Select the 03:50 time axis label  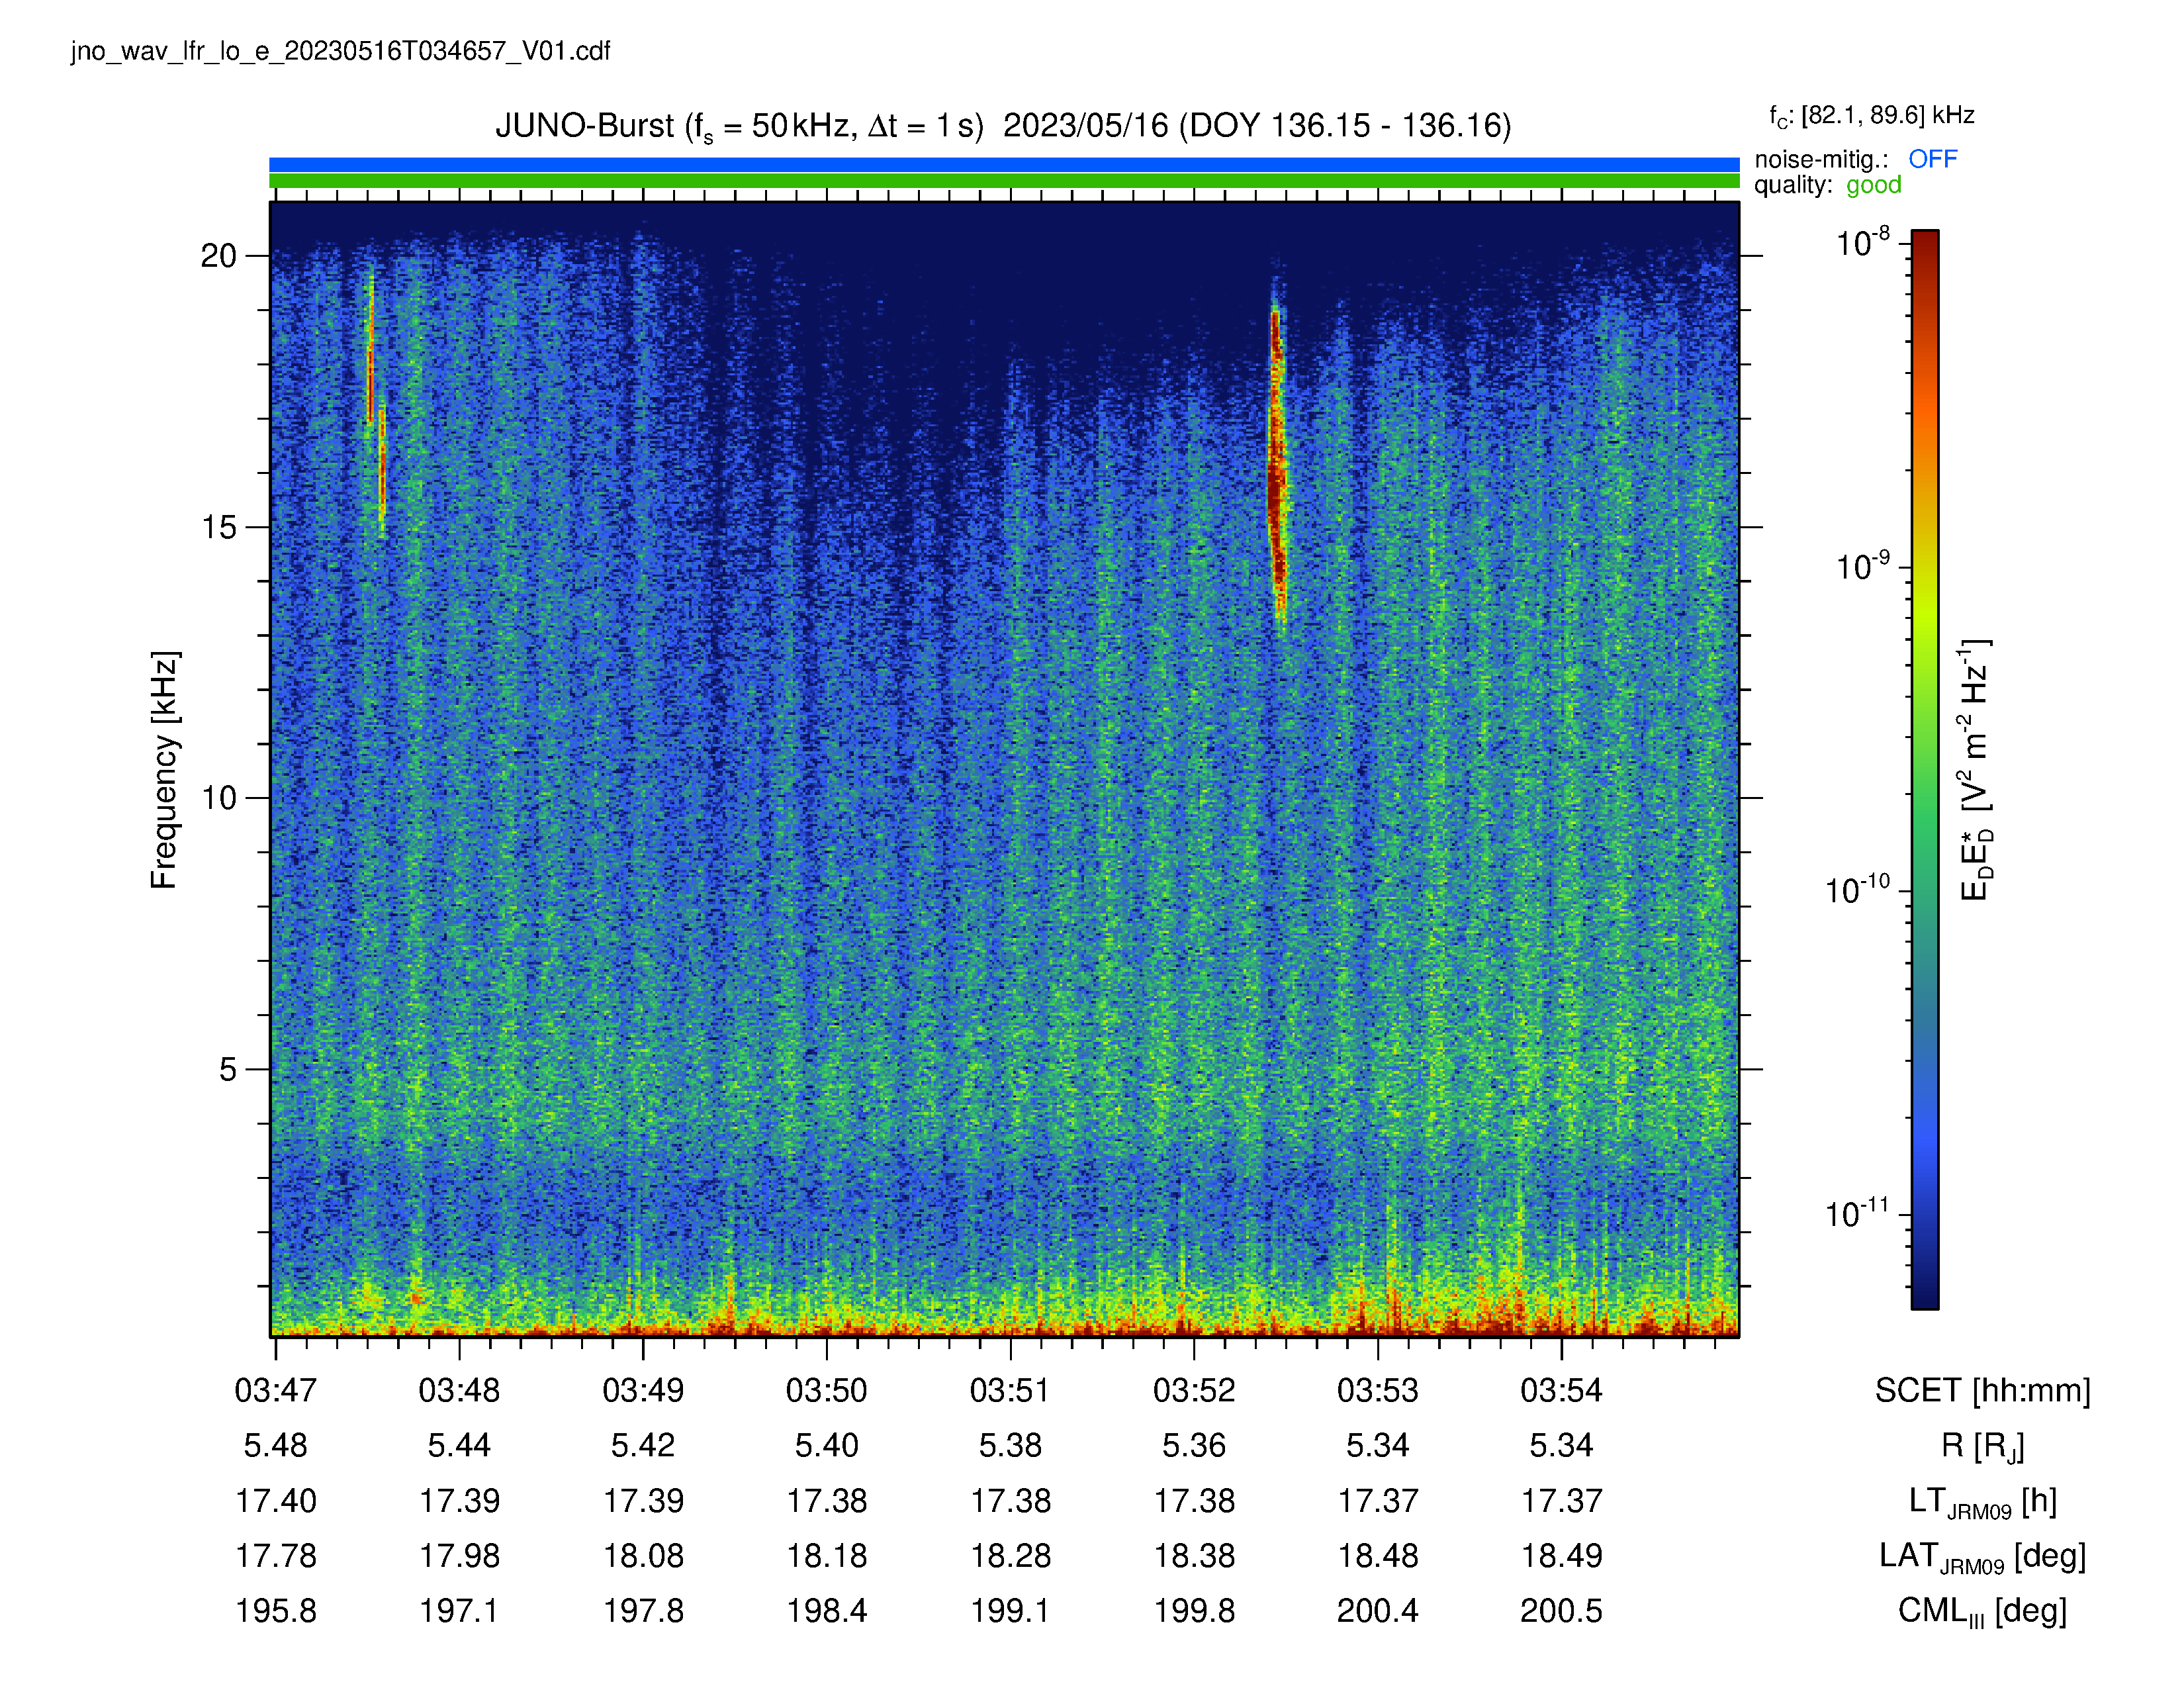pyautogui.click(x=826, y=1390)
